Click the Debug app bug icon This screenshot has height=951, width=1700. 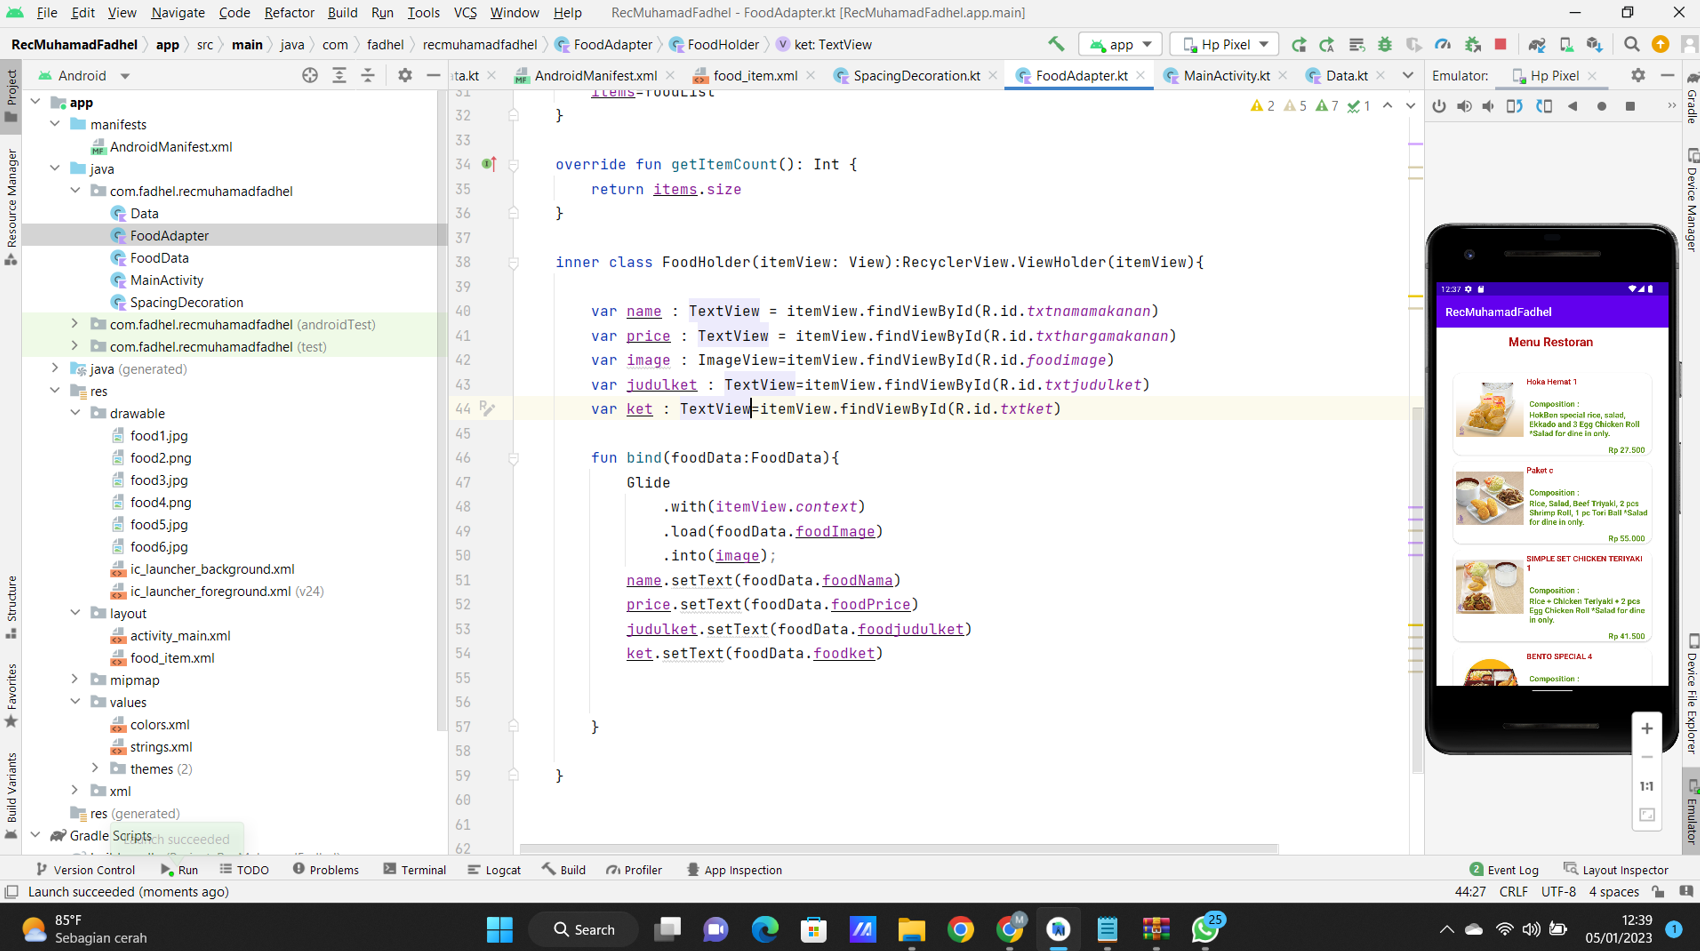click(1385, 44)
